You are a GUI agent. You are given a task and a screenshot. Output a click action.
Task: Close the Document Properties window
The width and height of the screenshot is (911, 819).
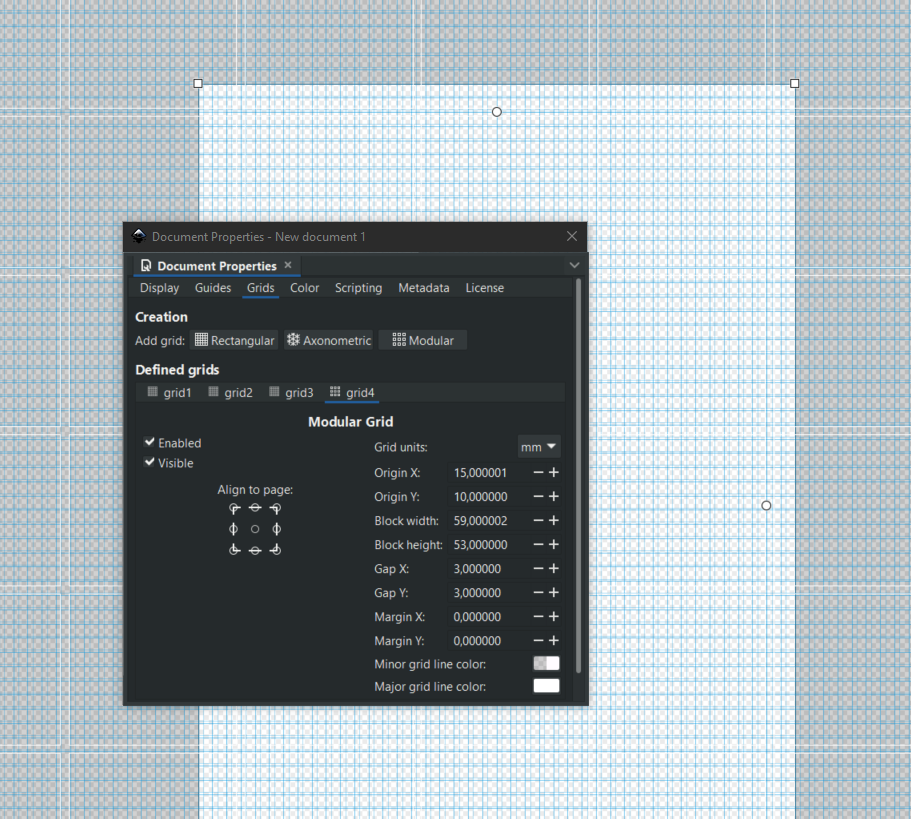click(572, 236)
